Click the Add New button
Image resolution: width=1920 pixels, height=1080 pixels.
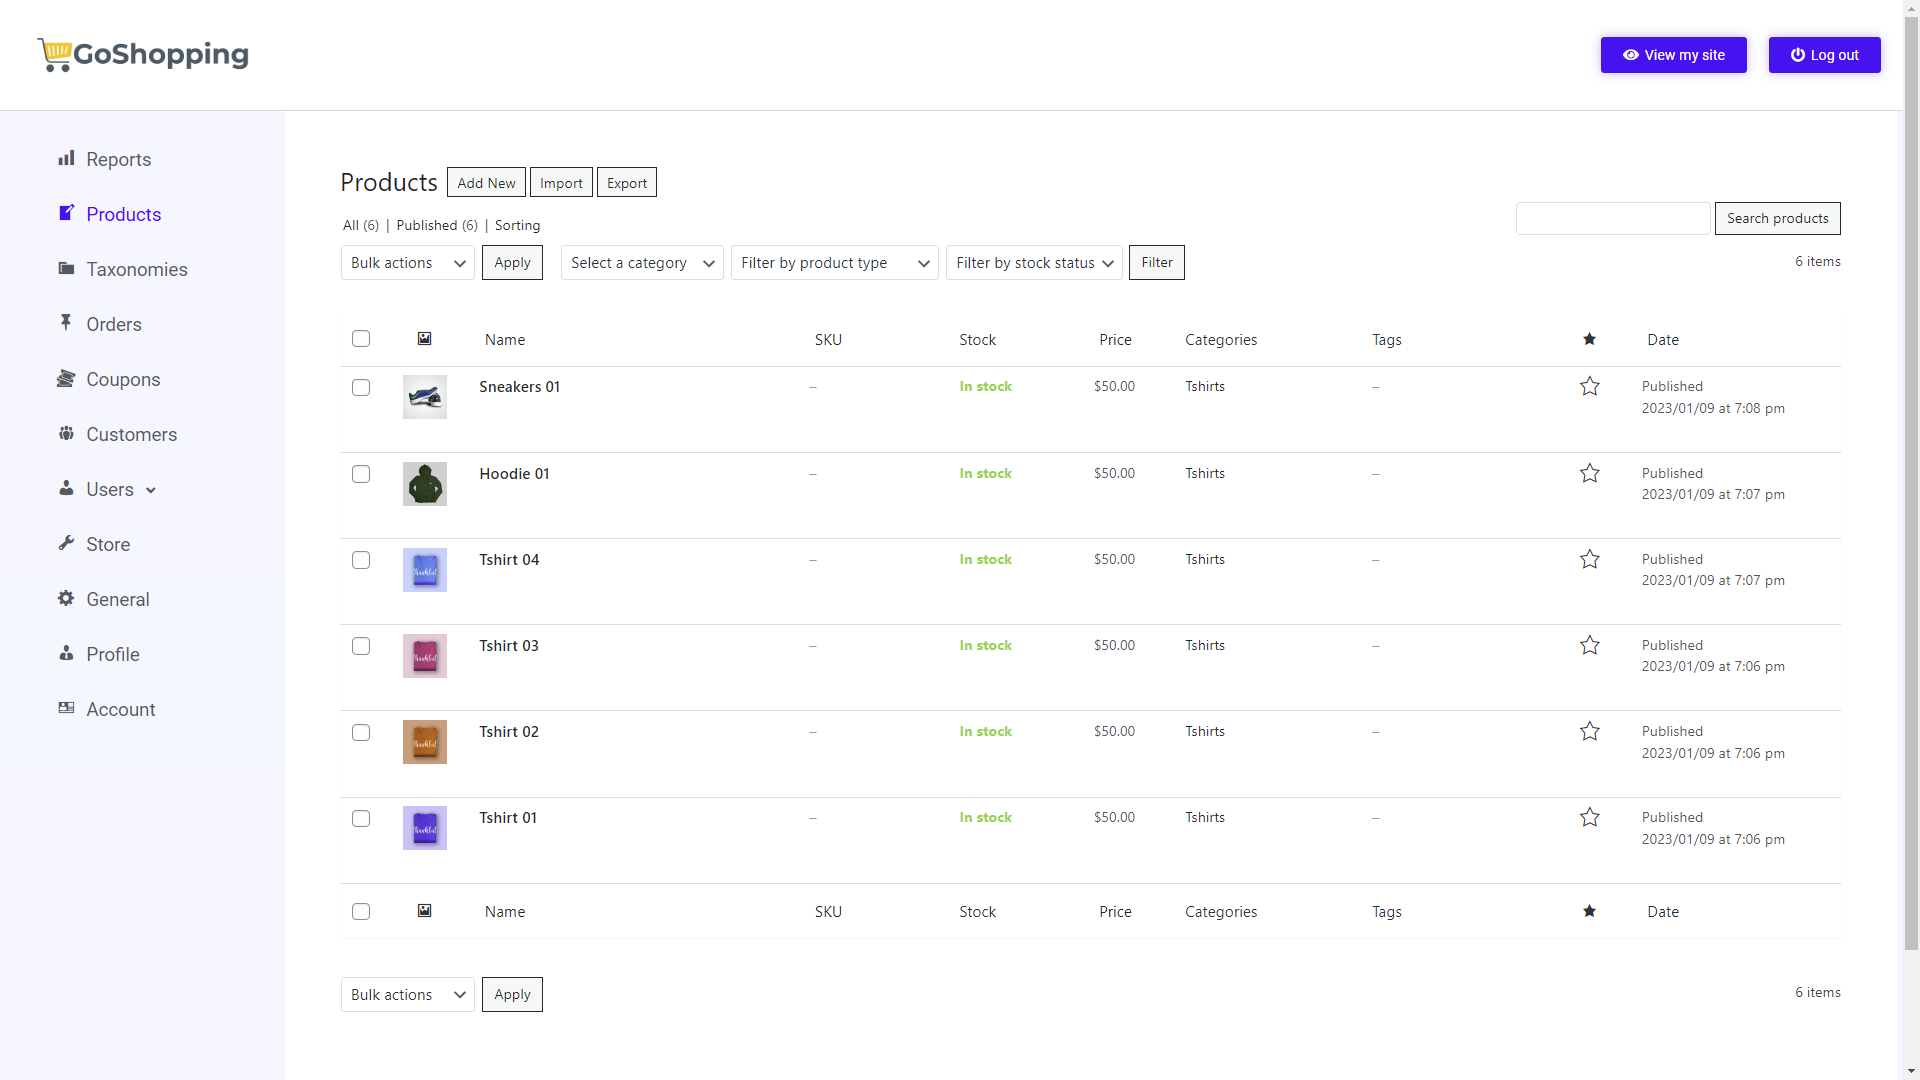(485, 182)
